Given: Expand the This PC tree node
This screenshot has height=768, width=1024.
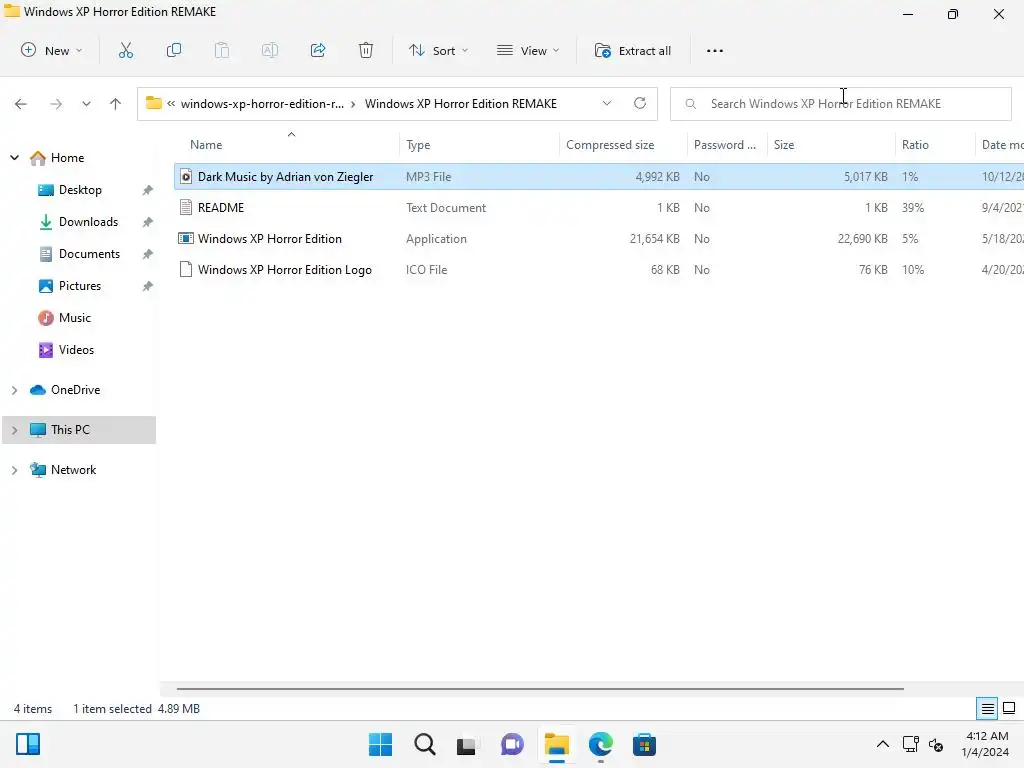Looking at the screenshot, I should click(14, 430).
